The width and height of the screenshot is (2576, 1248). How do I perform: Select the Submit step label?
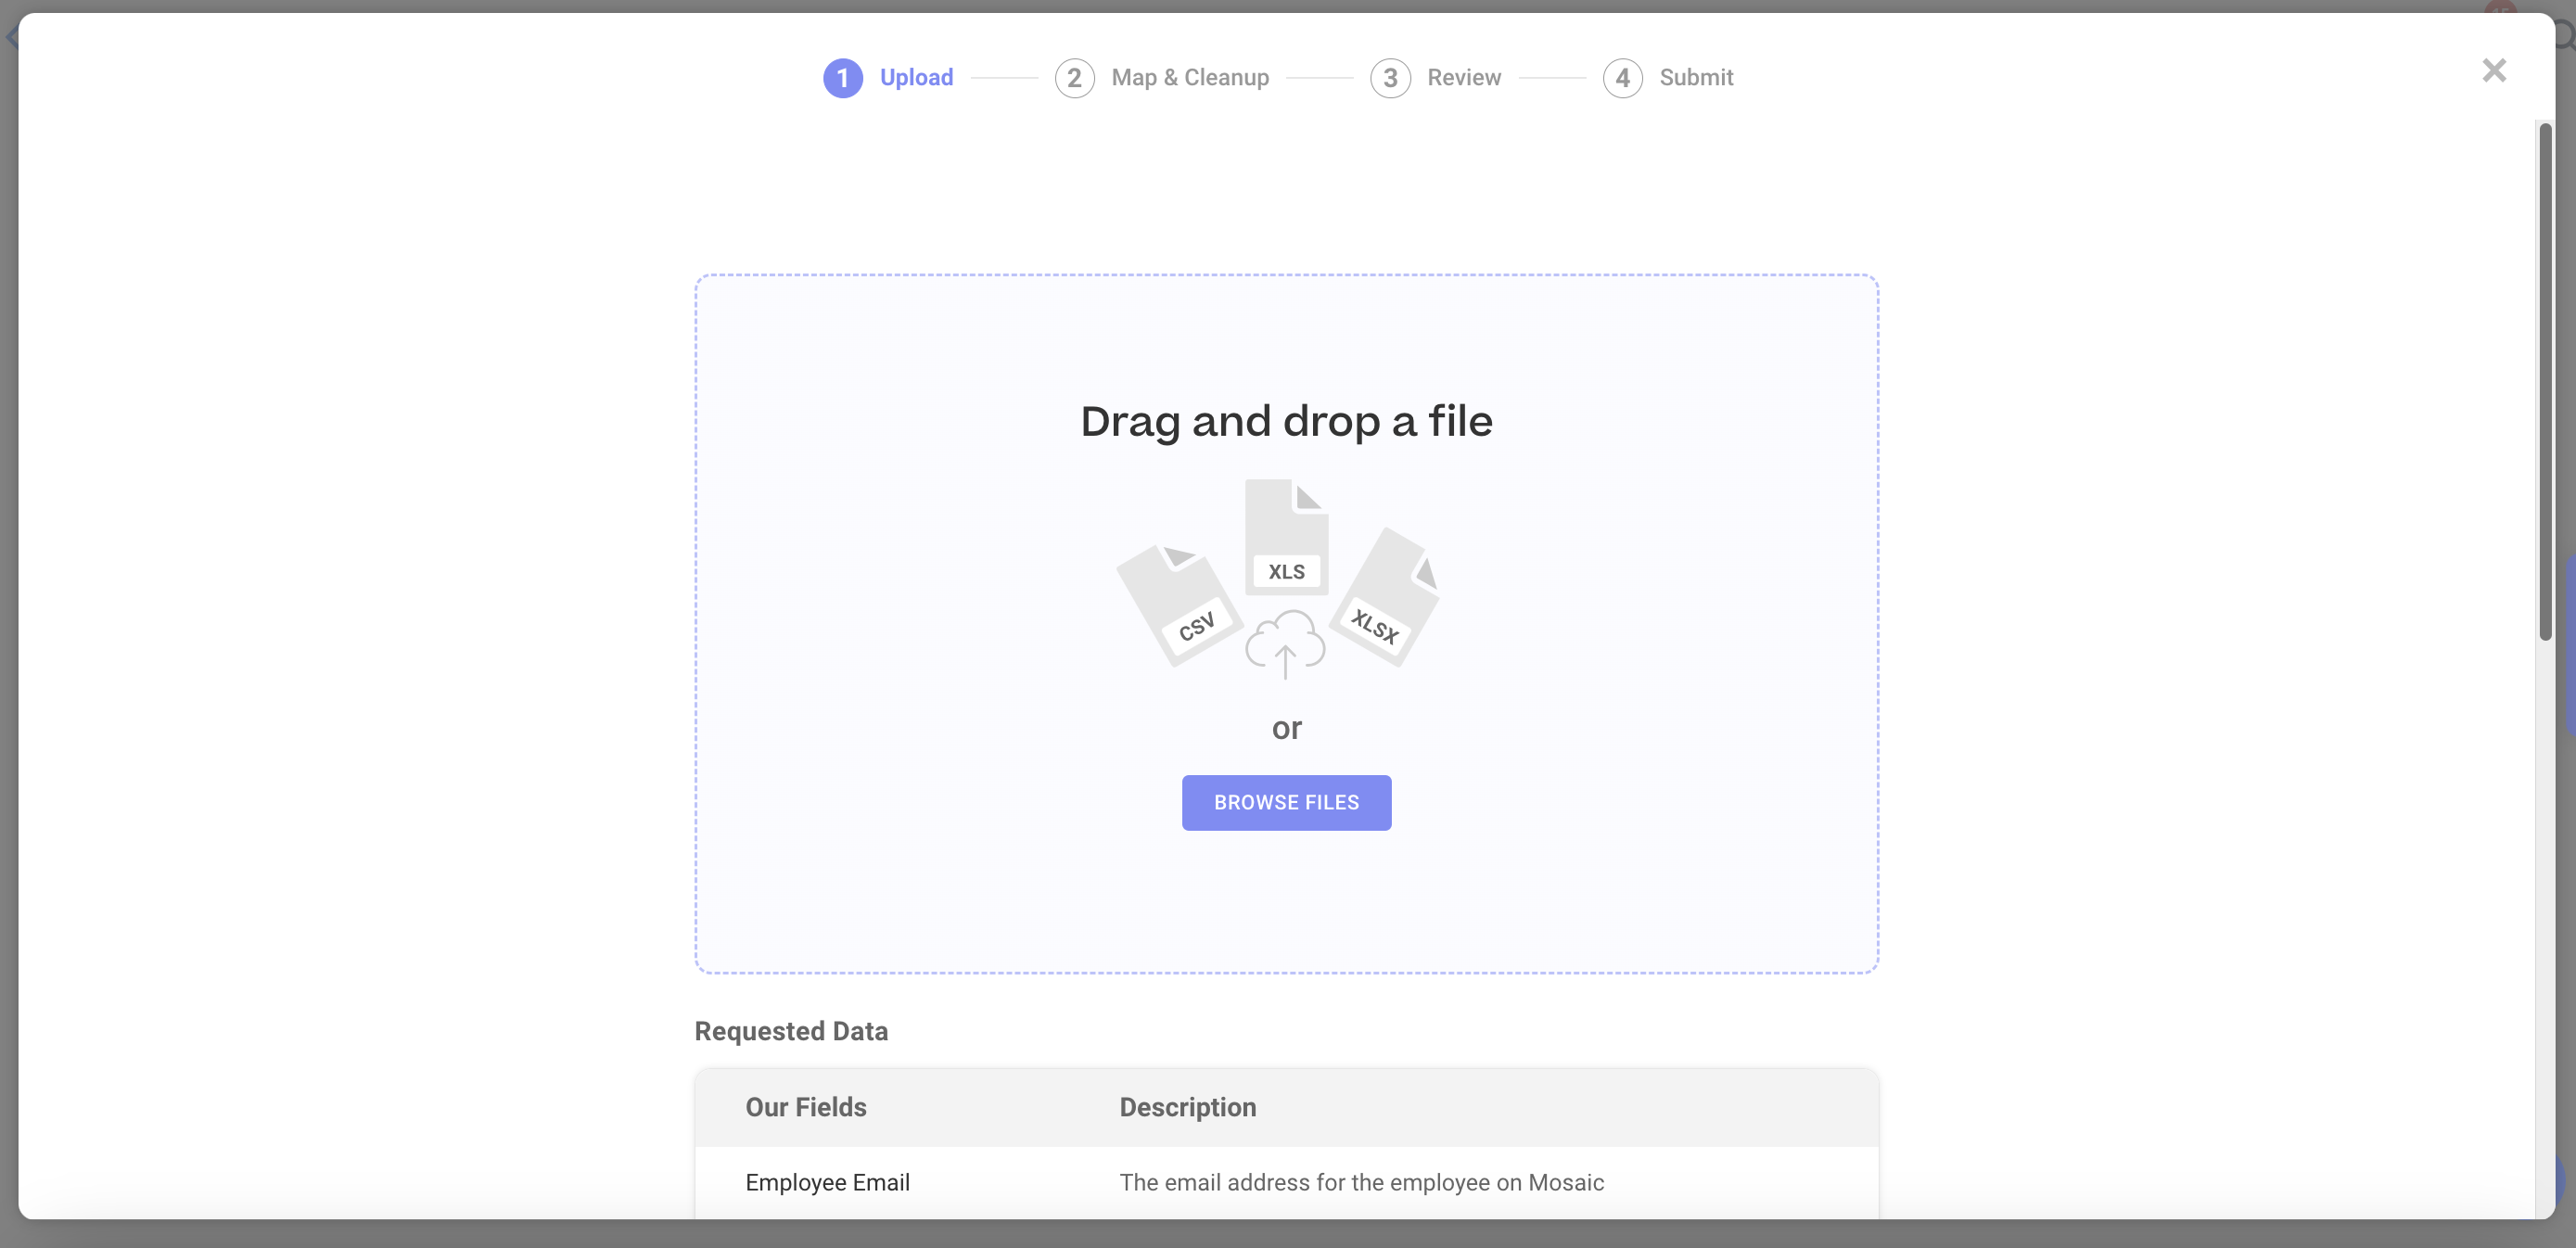(1696, 78)
